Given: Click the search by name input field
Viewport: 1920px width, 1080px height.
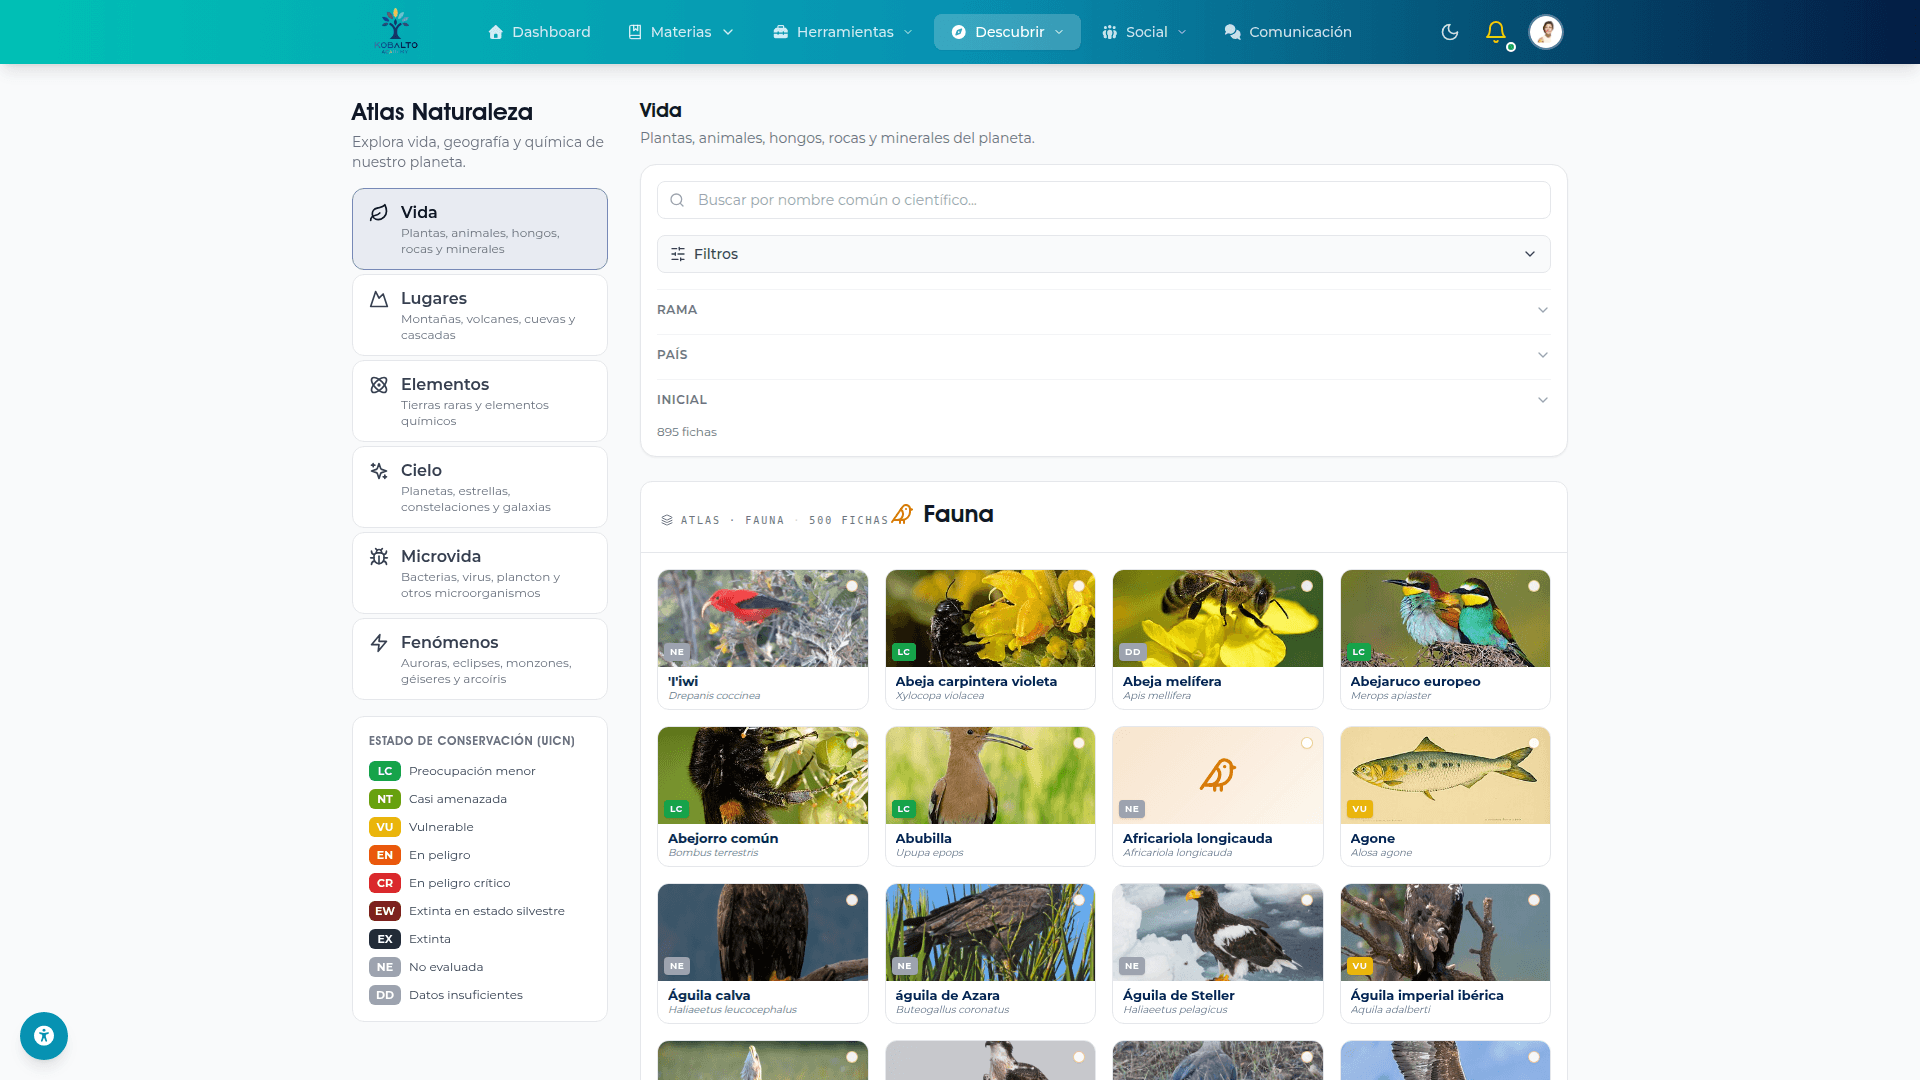Looking at the screenshot, I should tap(1104, 200).
